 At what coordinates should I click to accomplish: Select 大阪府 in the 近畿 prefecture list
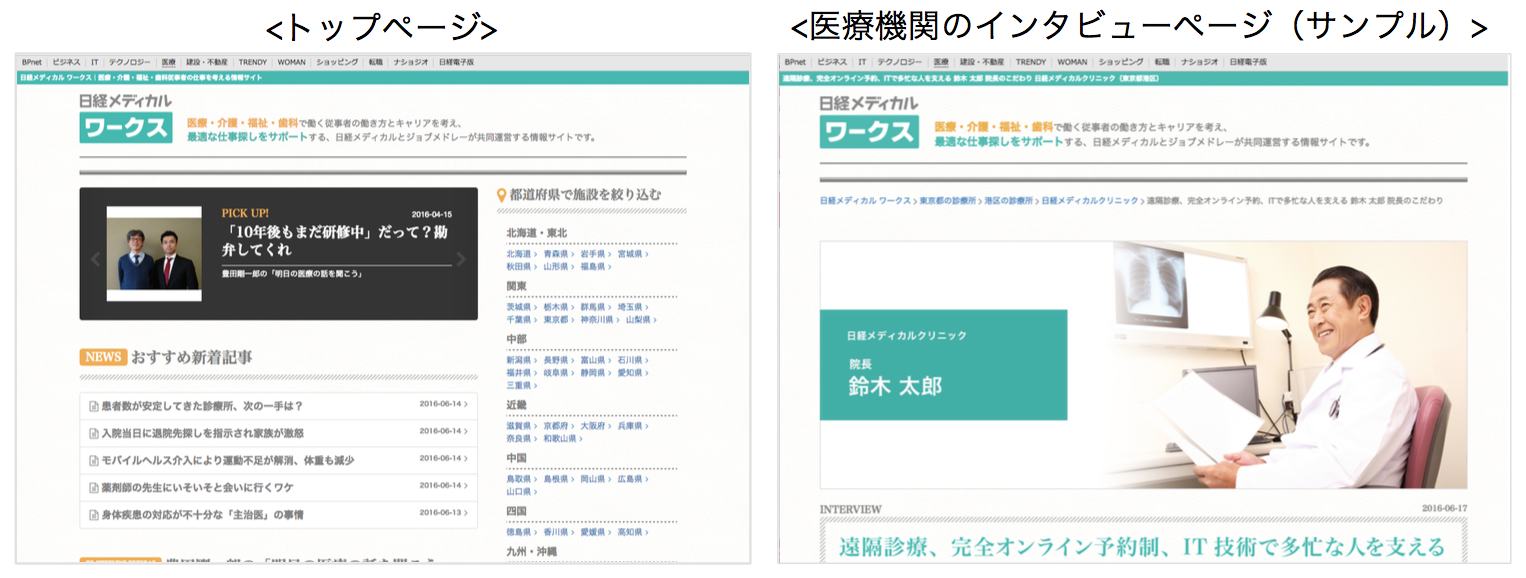(596, 426)
